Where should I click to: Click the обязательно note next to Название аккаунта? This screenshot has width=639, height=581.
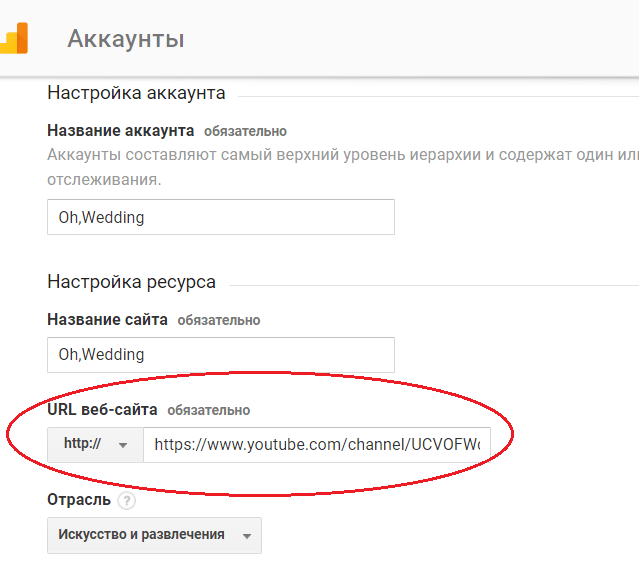click(245, 132)
